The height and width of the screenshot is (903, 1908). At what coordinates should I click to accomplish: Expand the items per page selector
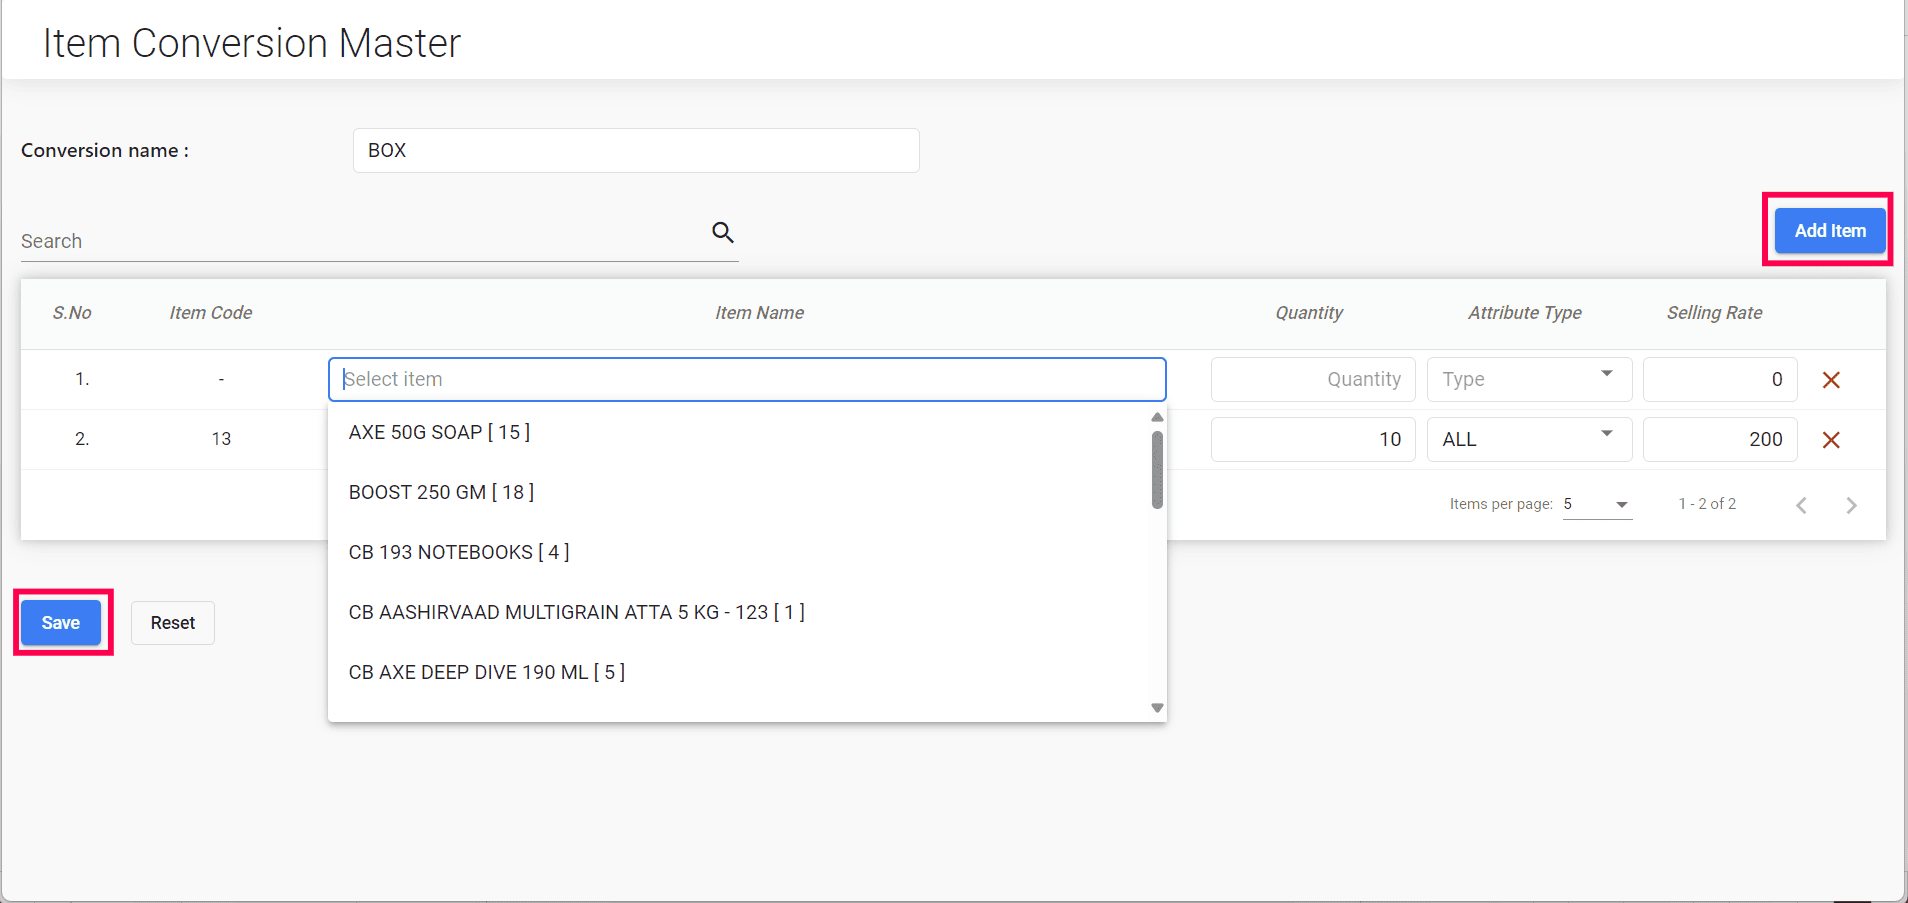coord(1597,504)
